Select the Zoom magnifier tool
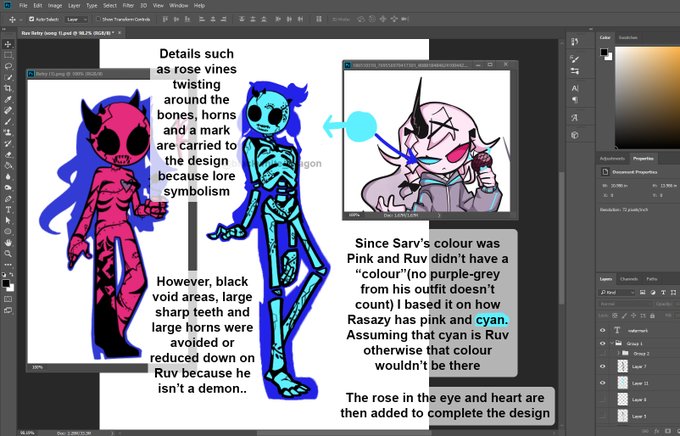Viewport: 680px width, 436px height. (8, 253)
